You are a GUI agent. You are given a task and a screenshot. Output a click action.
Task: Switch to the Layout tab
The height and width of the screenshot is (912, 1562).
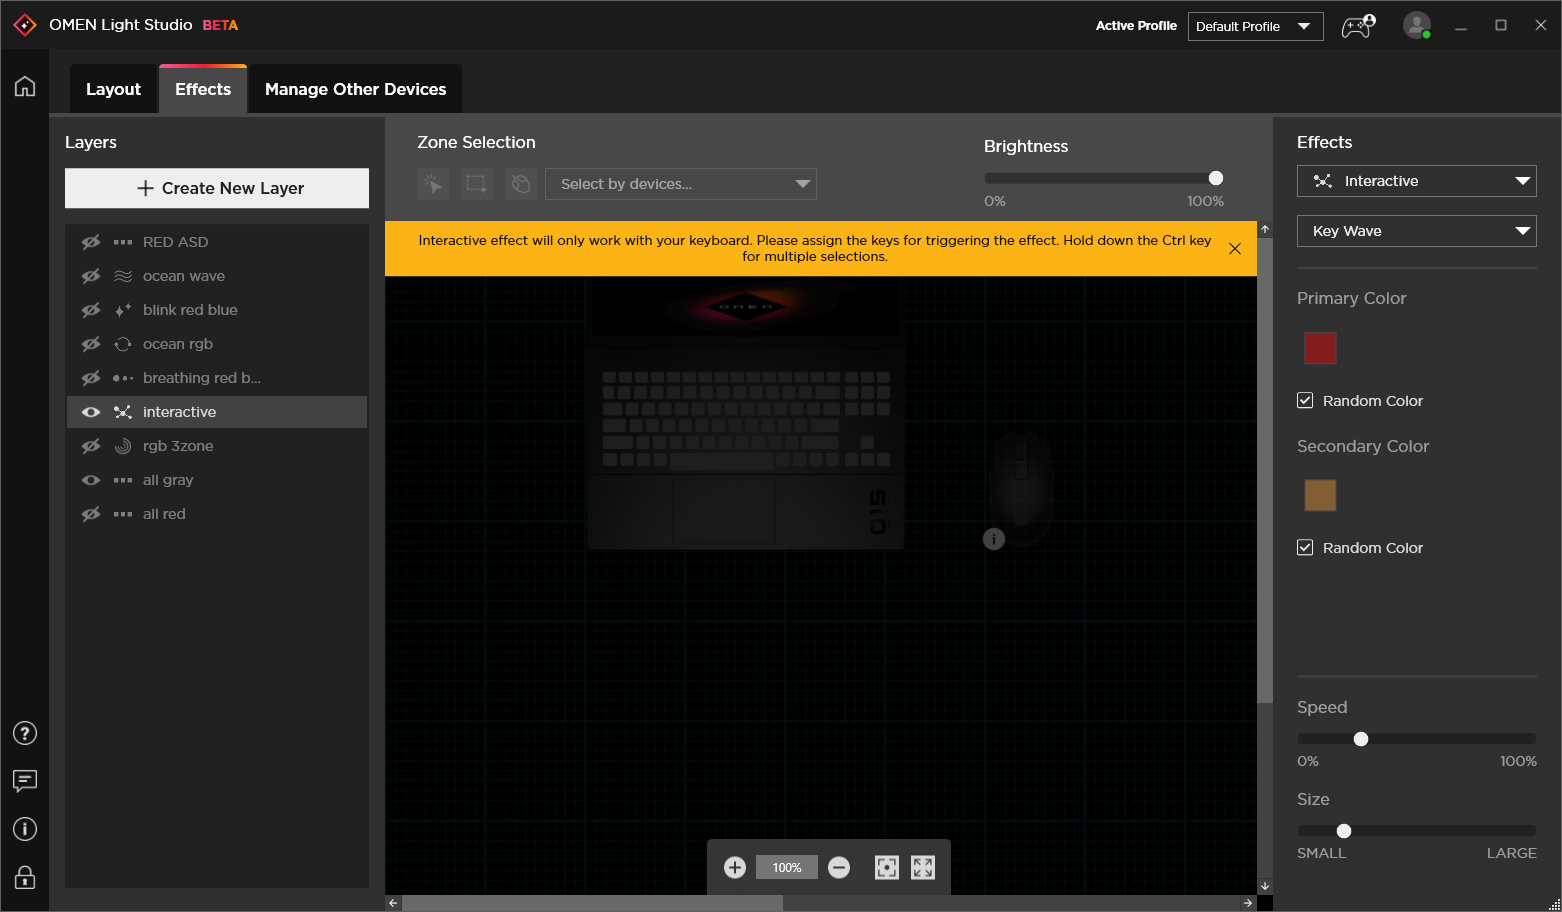(113, 88)
